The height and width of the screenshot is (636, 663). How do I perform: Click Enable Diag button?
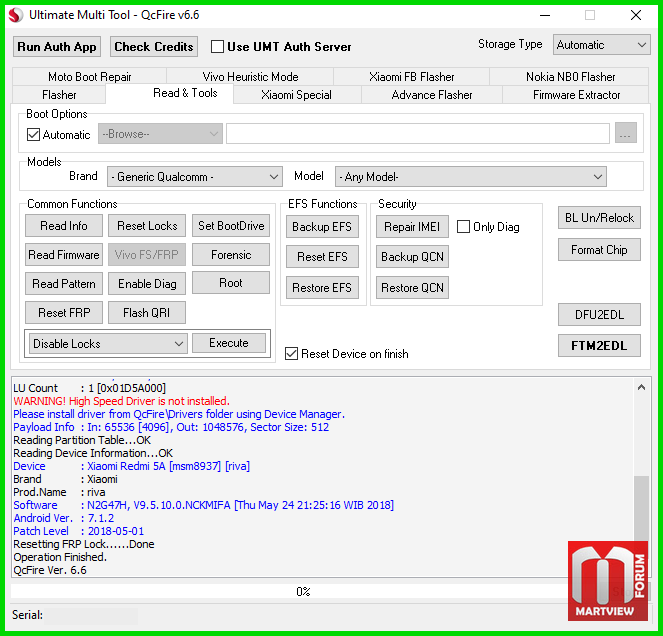147,283
